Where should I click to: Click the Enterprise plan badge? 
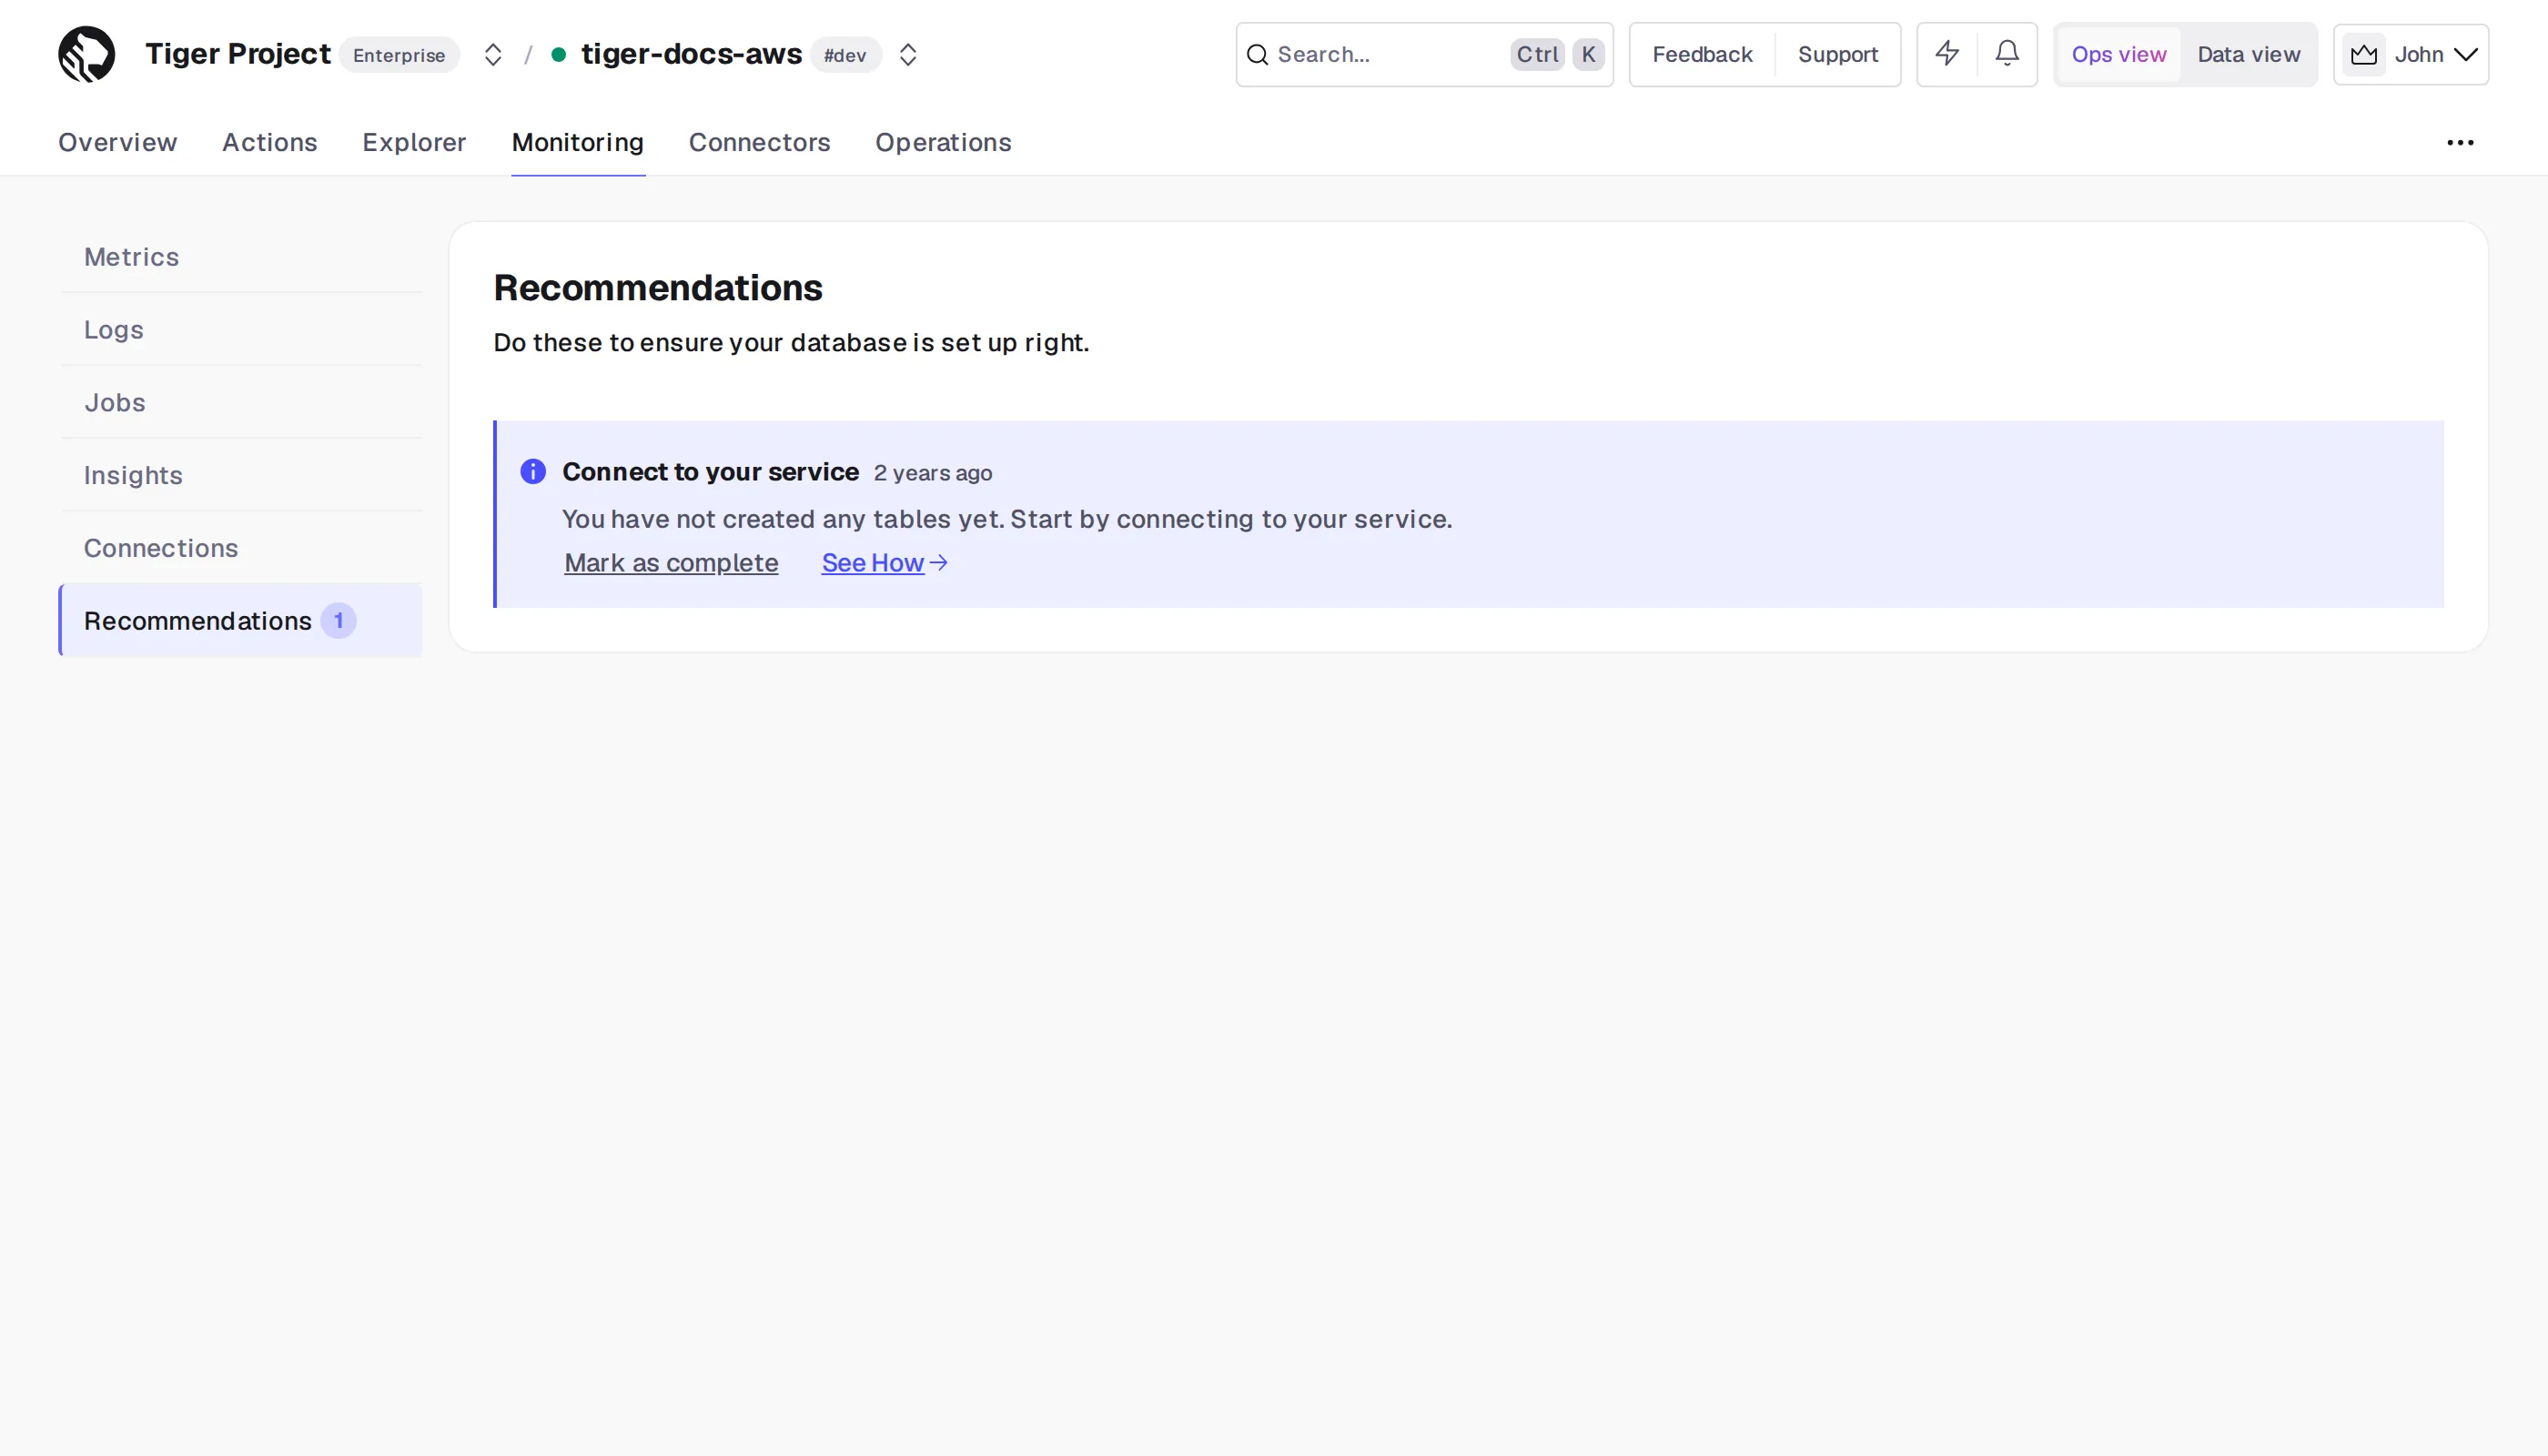pos(399,55)
